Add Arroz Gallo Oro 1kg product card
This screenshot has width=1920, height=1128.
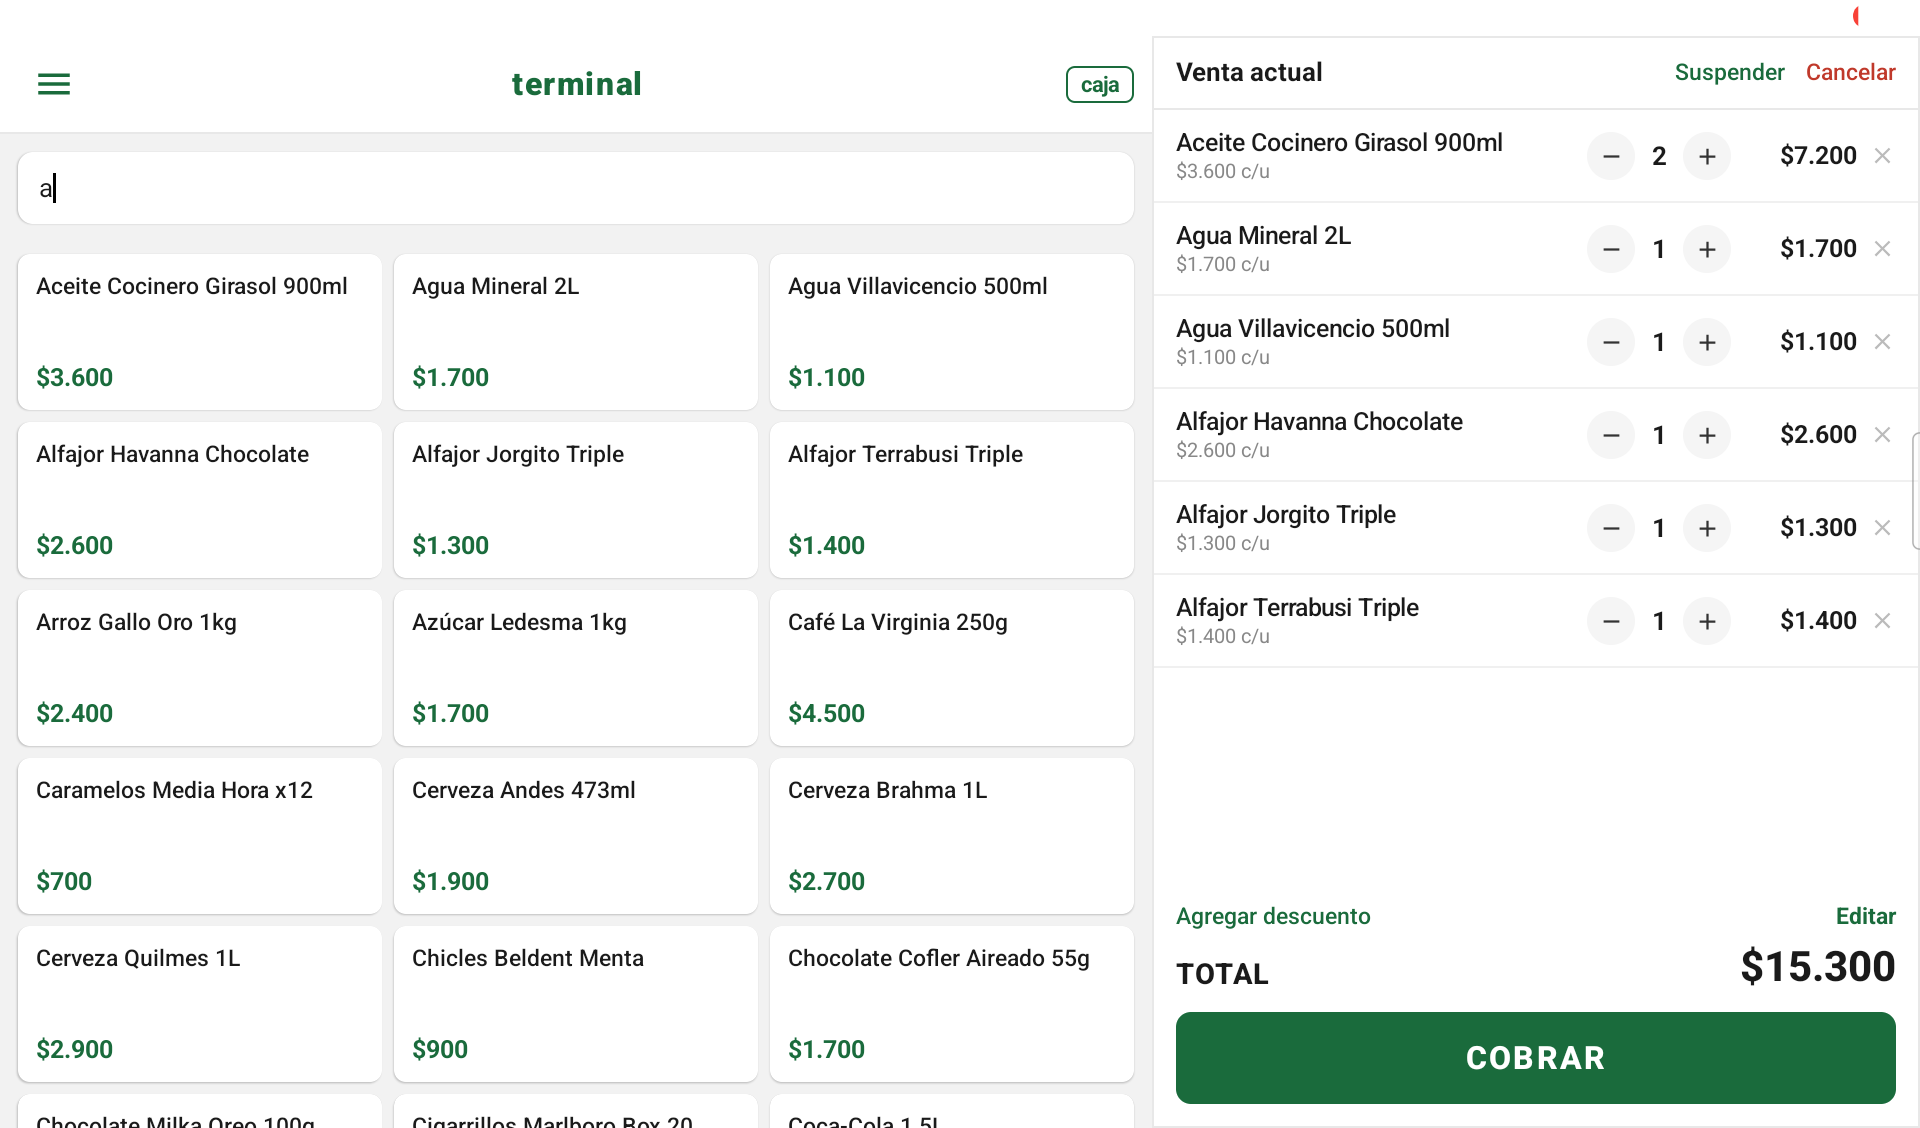[x=200, y=668]
